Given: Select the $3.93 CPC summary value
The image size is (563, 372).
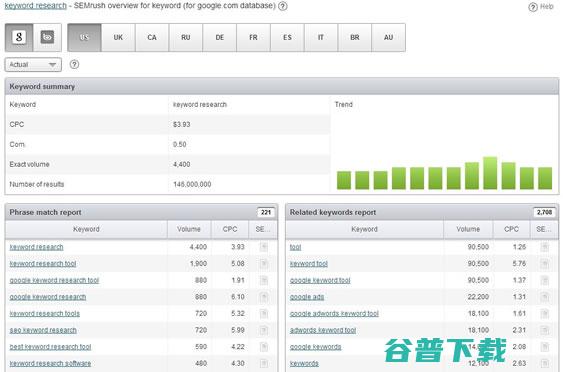Looking at the screenshot, I should tap(182, 125).
